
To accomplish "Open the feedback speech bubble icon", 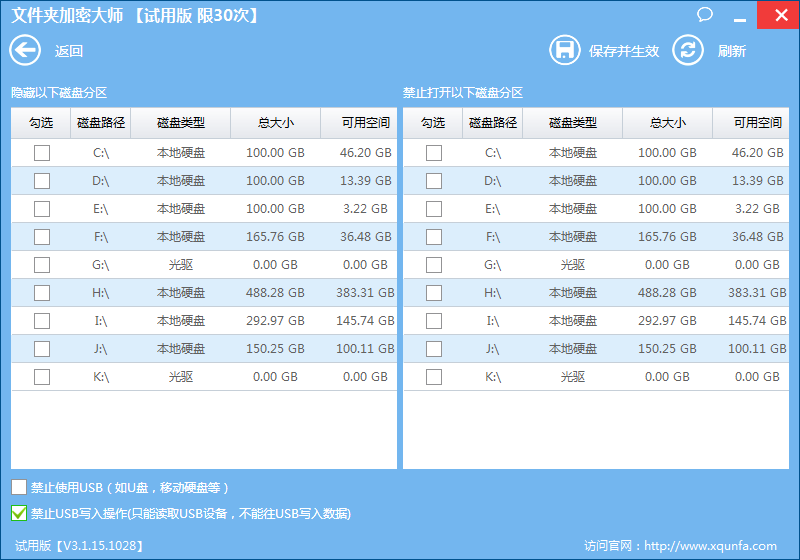I will click(705, 14).
